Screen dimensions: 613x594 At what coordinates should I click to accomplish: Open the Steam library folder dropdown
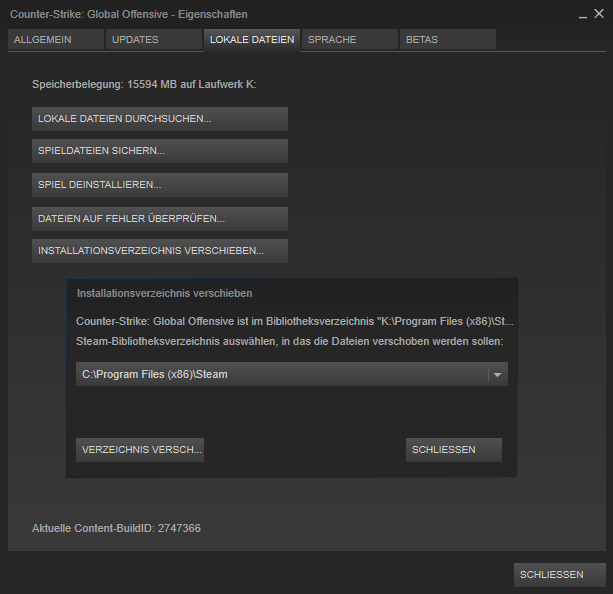[x=292, y=374]
